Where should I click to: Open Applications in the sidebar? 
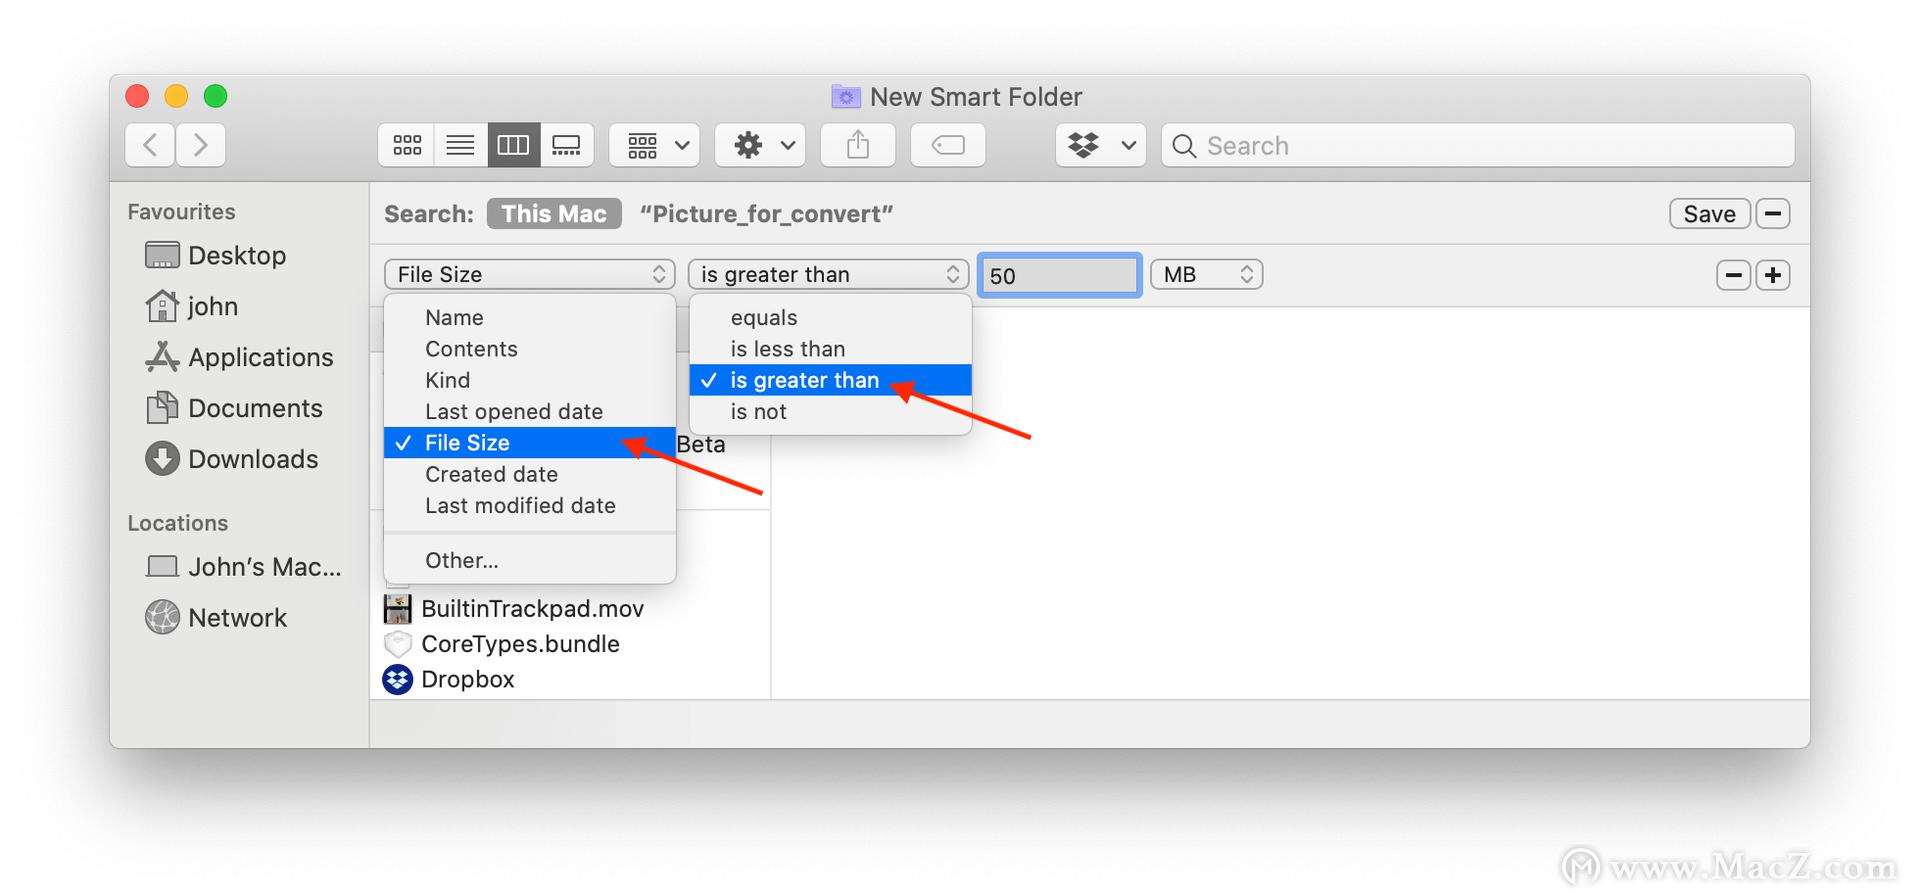(260, 357)
